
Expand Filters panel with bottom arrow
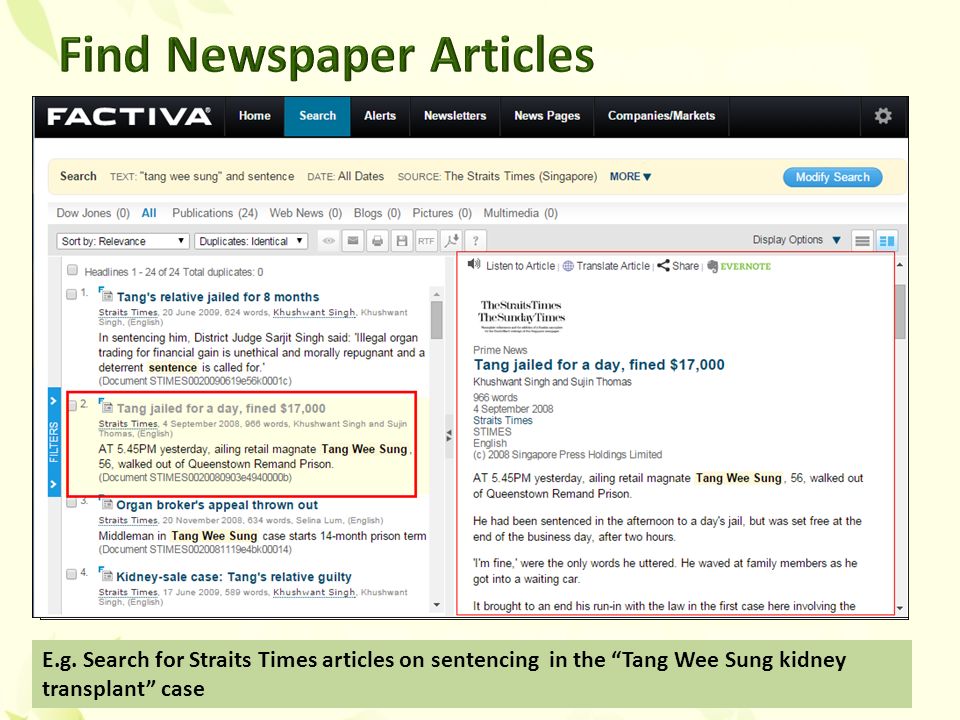pos(54,484)
